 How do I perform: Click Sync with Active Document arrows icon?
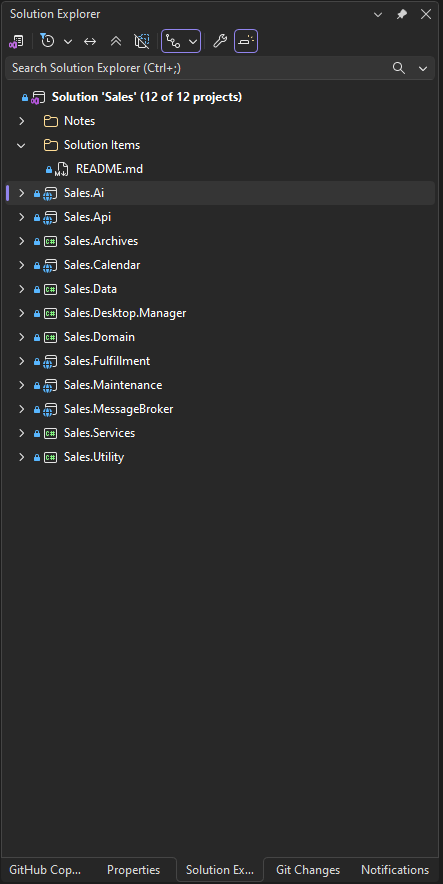[90, 41]
